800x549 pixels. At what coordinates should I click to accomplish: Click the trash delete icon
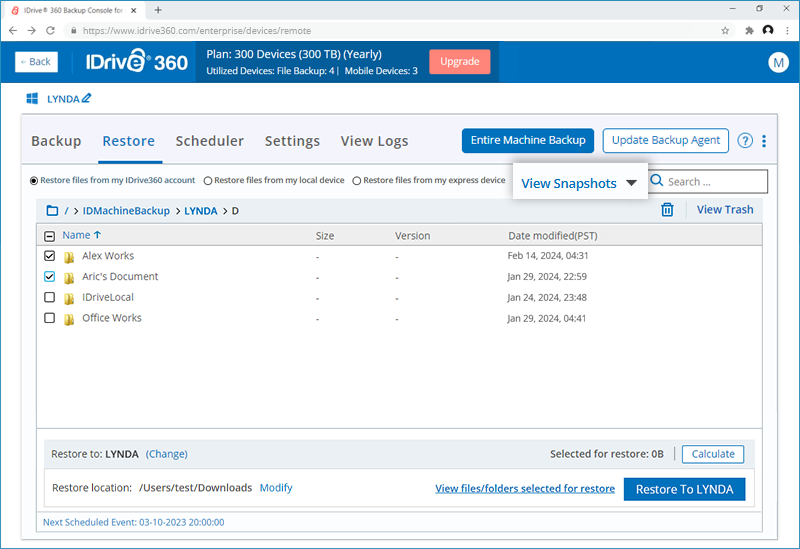(x=667, y=210)
